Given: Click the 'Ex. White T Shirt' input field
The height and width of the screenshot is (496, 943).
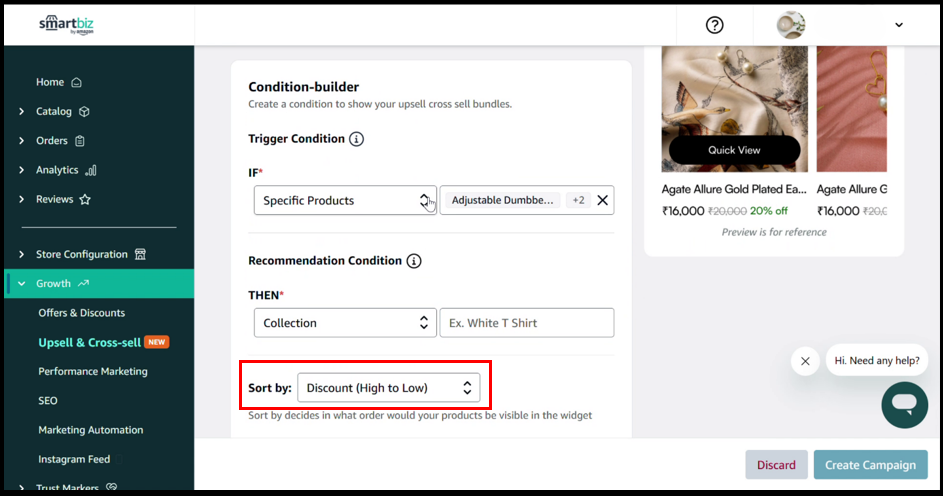Looking at the screenshot, I should coord(526,323).
